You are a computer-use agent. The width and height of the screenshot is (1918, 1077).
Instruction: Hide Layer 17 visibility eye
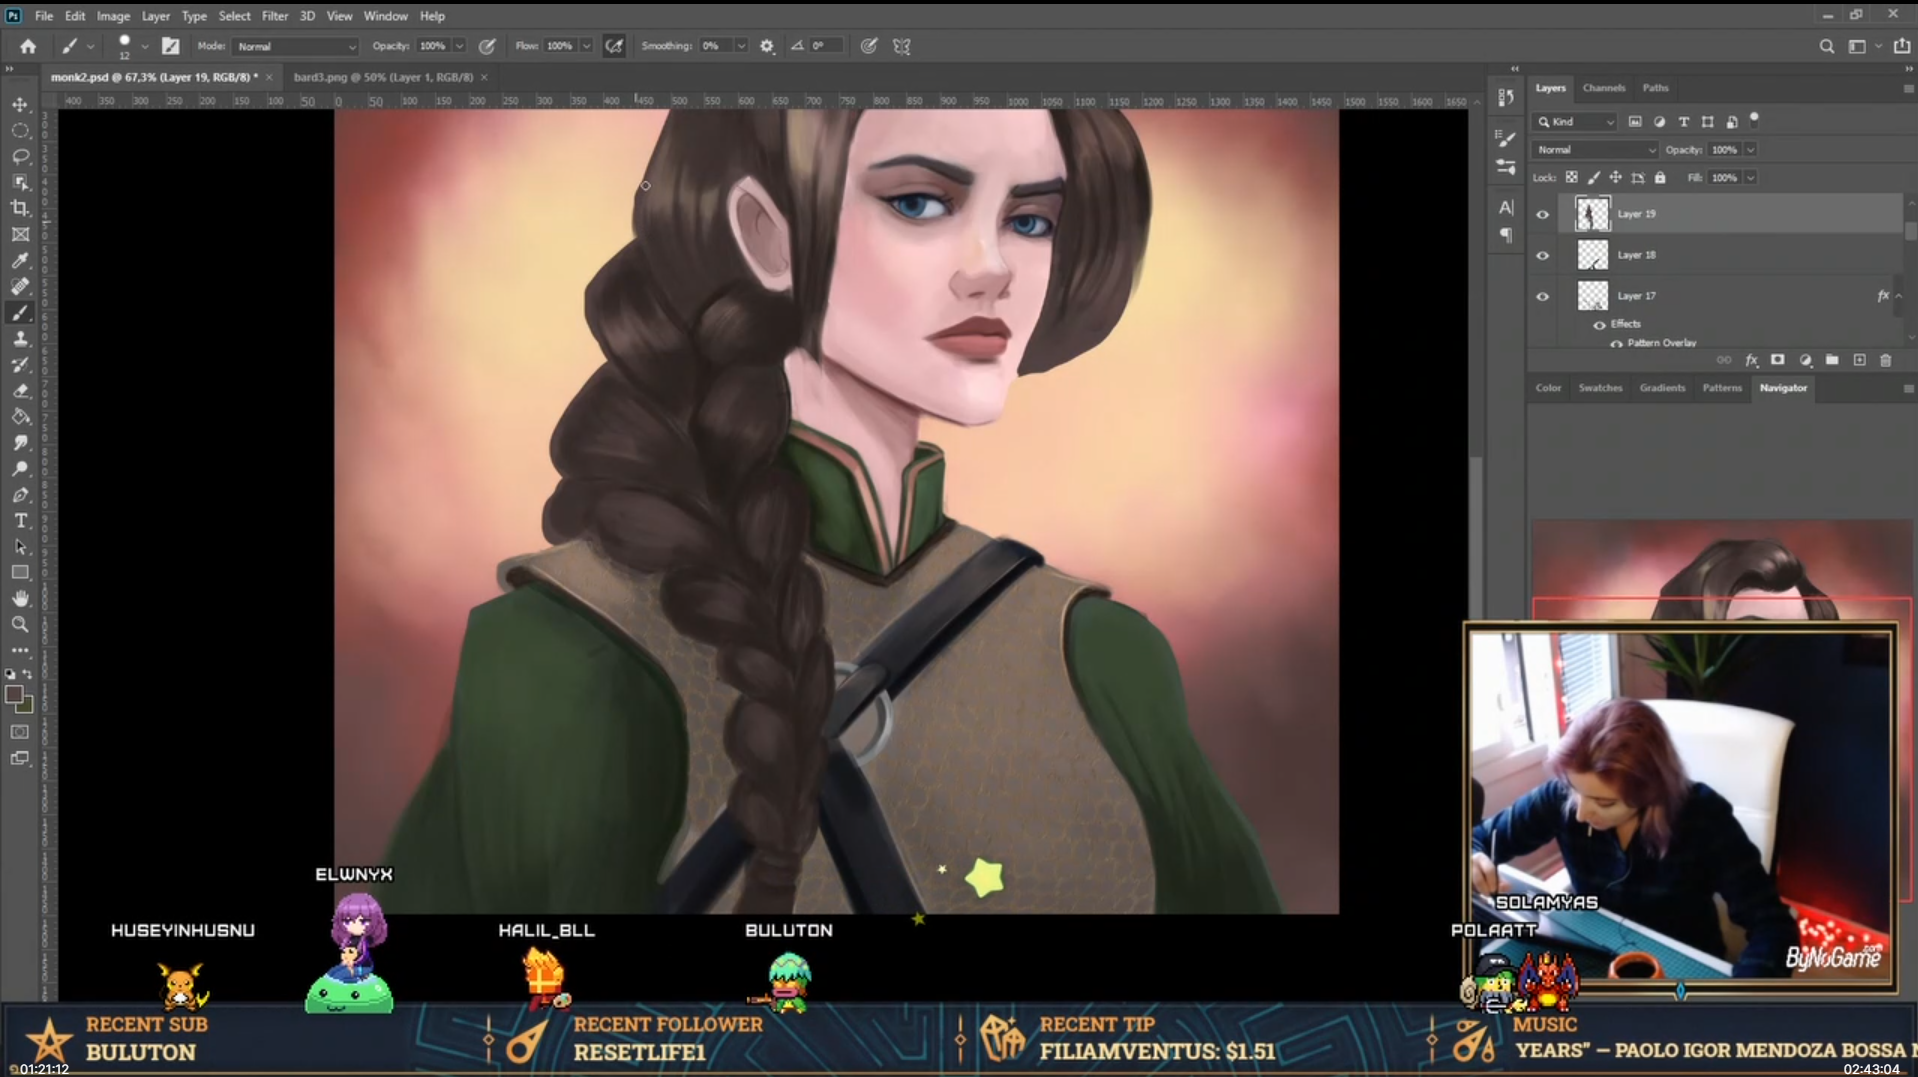tap(1542, 297)
